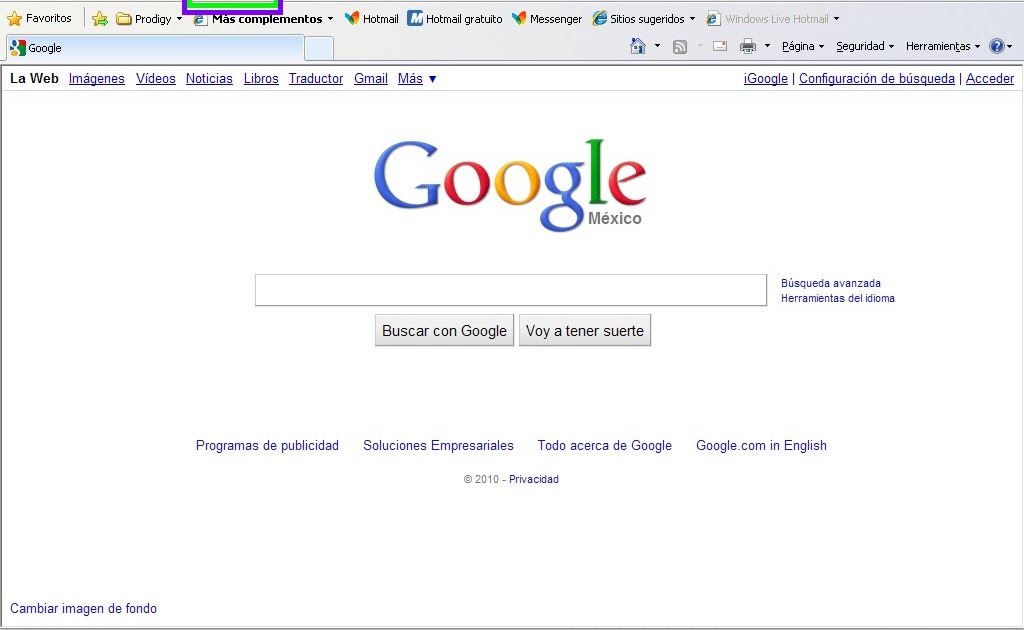Image resolution: width=1024 pixels, height=630 pixels.
Task: Expand the Prodigy folder dropdown arrow
Action: click(x=180, y=19)
